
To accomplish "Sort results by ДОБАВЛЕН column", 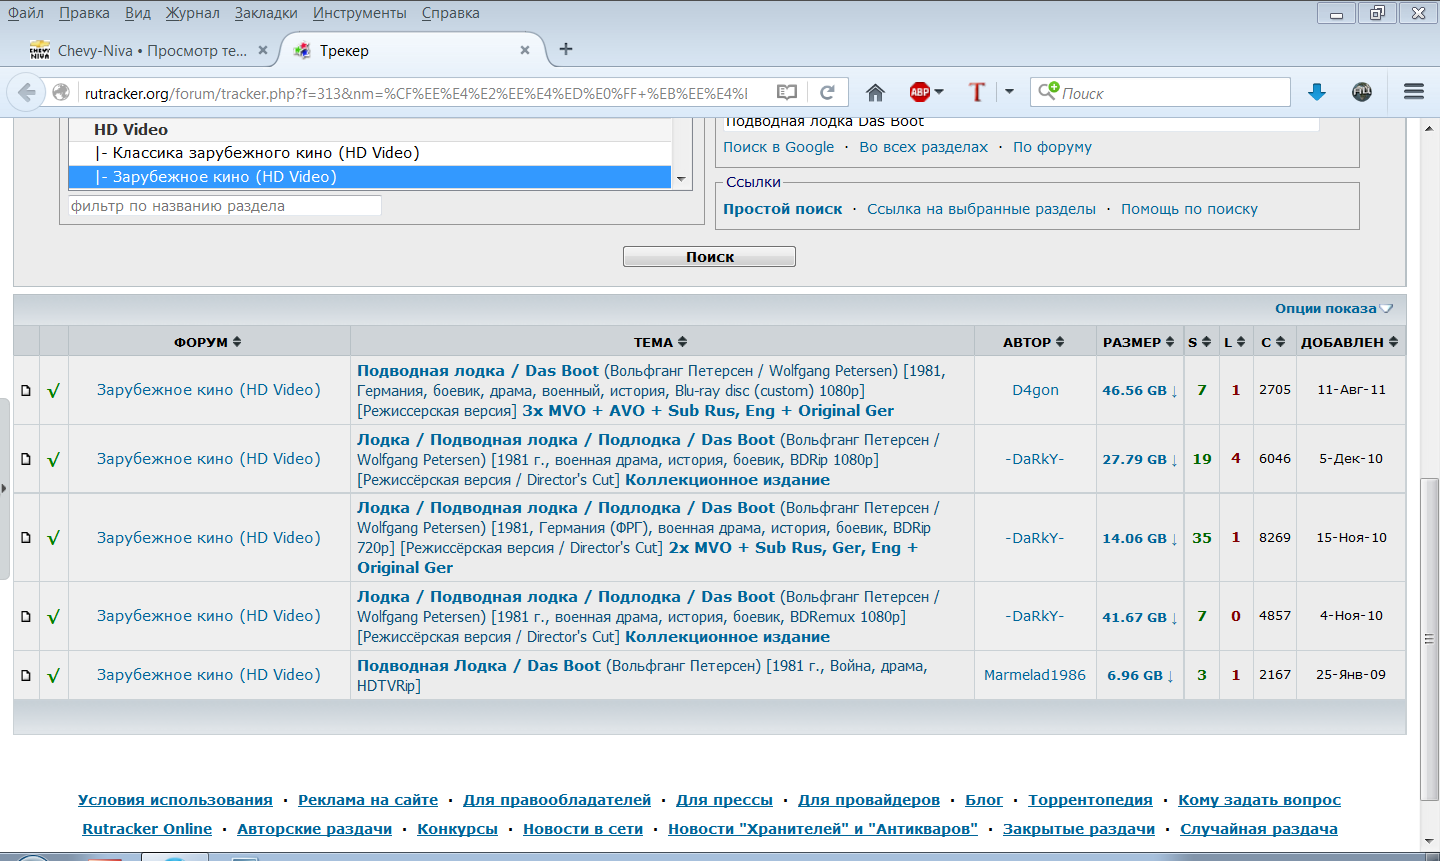I will click(1349, 342).
